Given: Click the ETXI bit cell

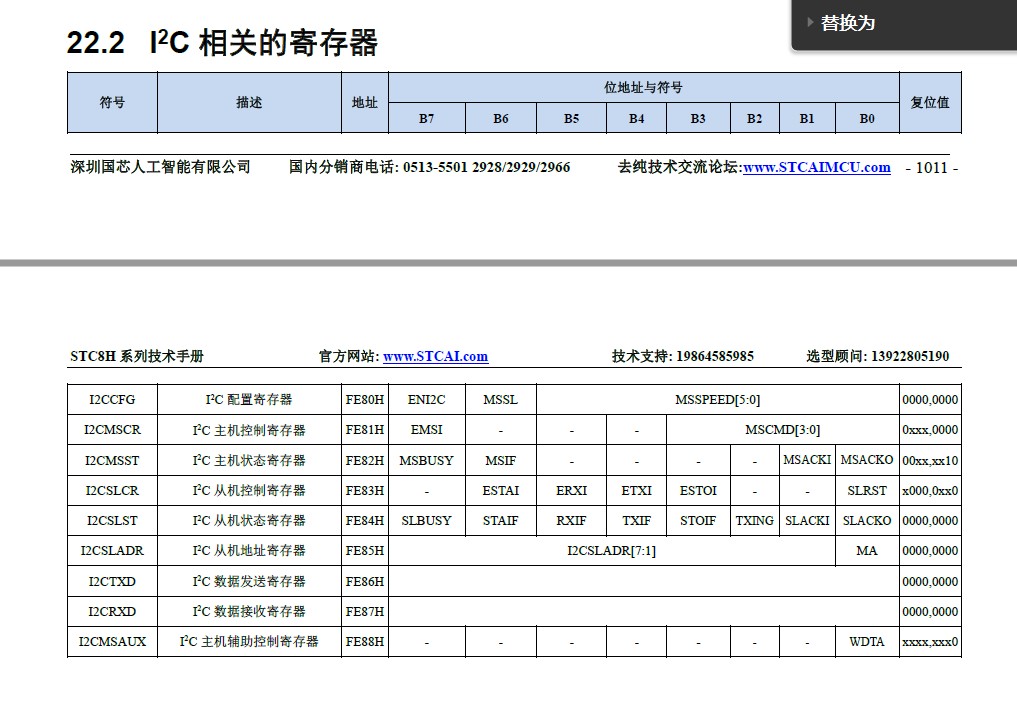Looking at the screenshot, I should pos(636,490).
